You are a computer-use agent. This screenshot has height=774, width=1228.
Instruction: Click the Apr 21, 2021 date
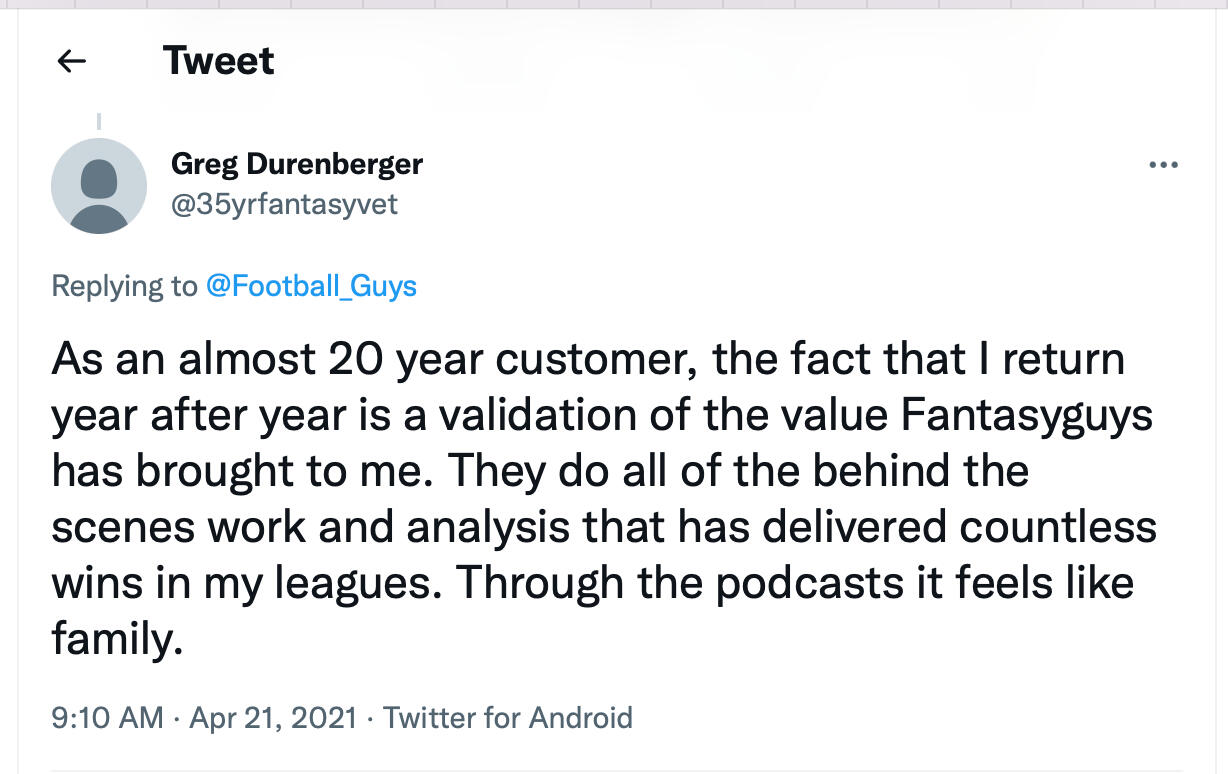pyautogui.click(x=271, y=717)
